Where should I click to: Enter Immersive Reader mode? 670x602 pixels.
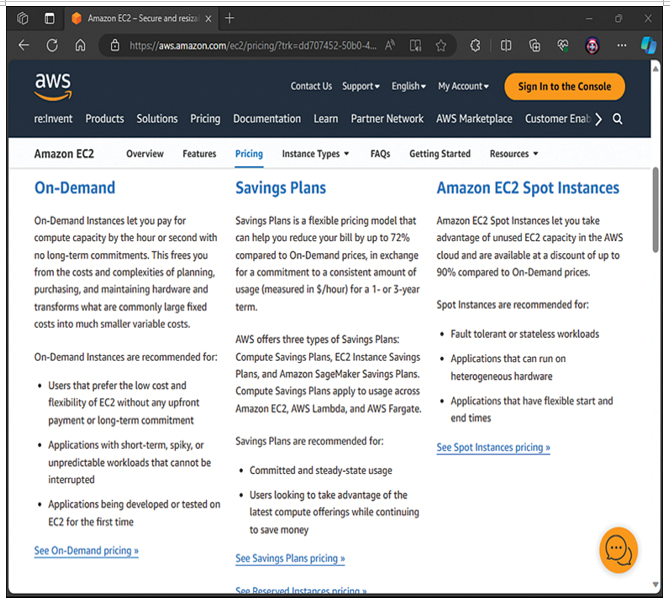pos(415,45)
